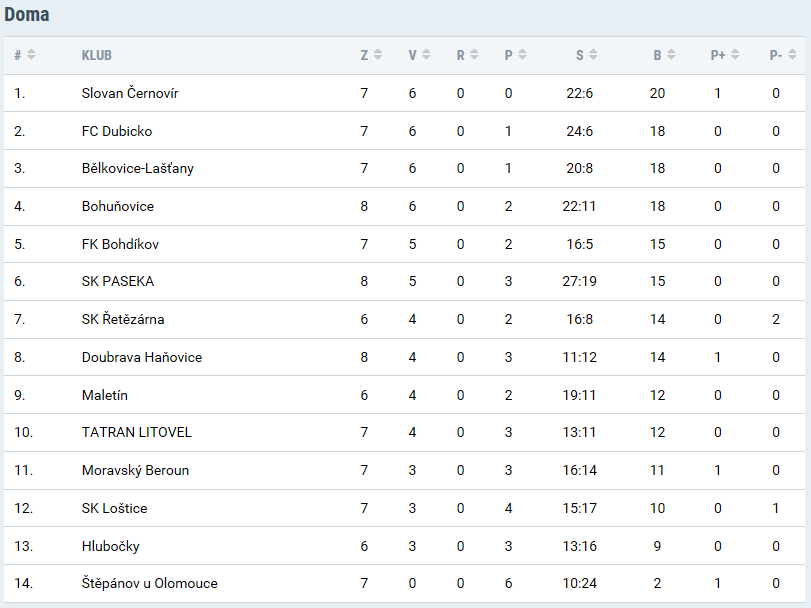Sort by P+ column arrows

[735, 54]
